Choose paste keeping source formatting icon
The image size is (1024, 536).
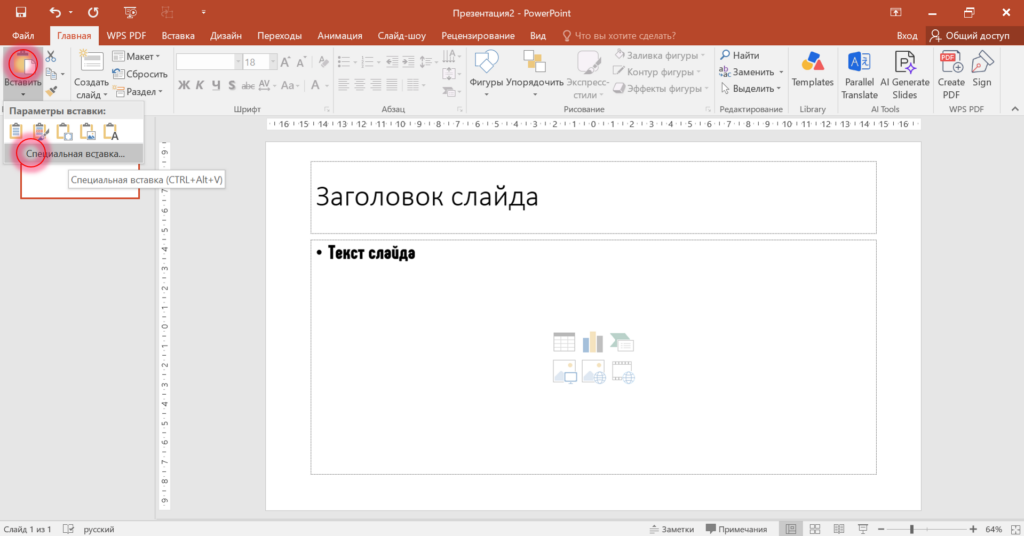(40, 132)
